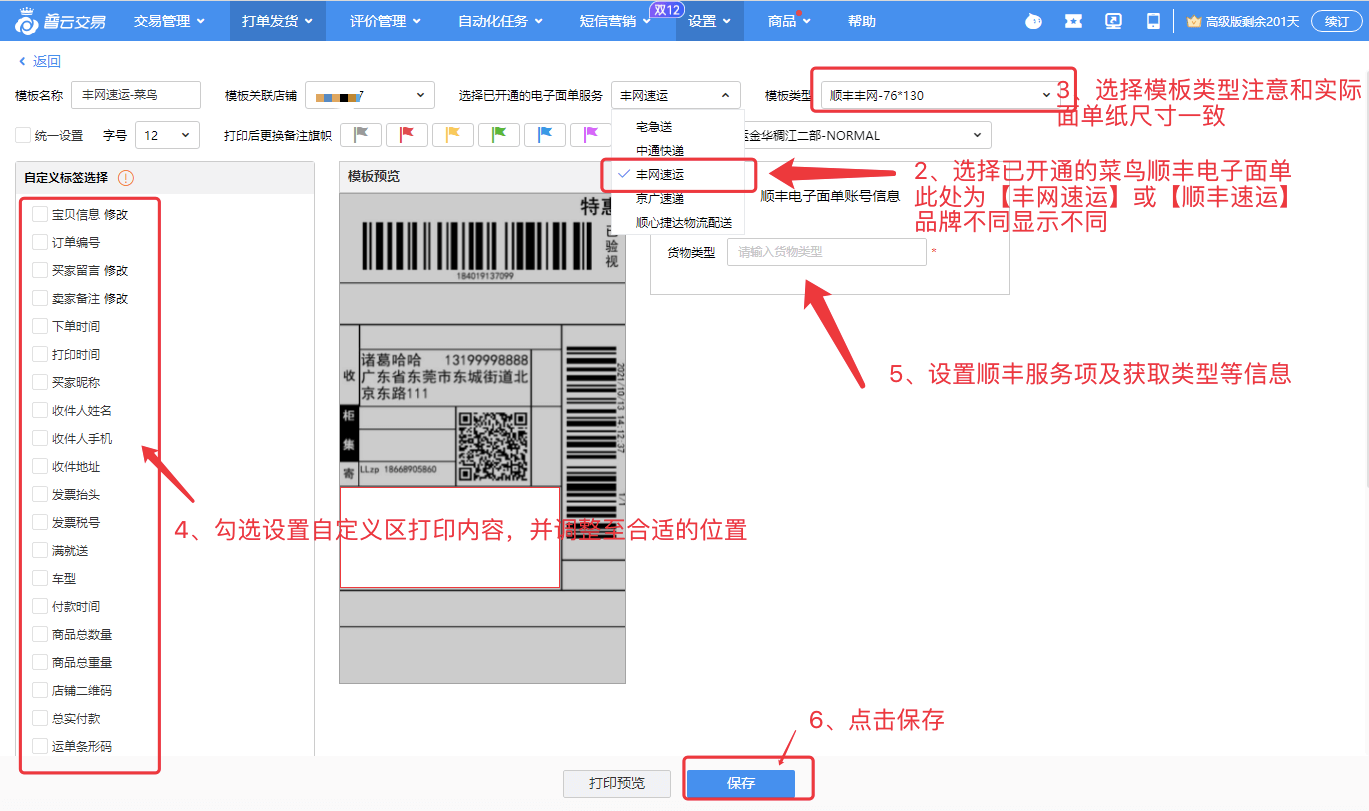
Task: Open the dropdown ending in 二部-NORMAL
Action: [x=868, y=135]
